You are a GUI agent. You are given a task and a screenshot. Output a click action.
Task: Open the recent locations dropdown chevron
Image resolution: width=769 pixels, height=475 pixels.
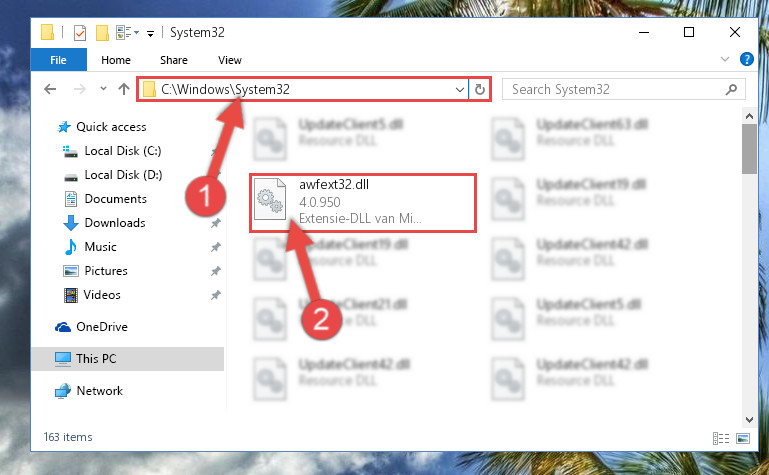tap(103, 89)
